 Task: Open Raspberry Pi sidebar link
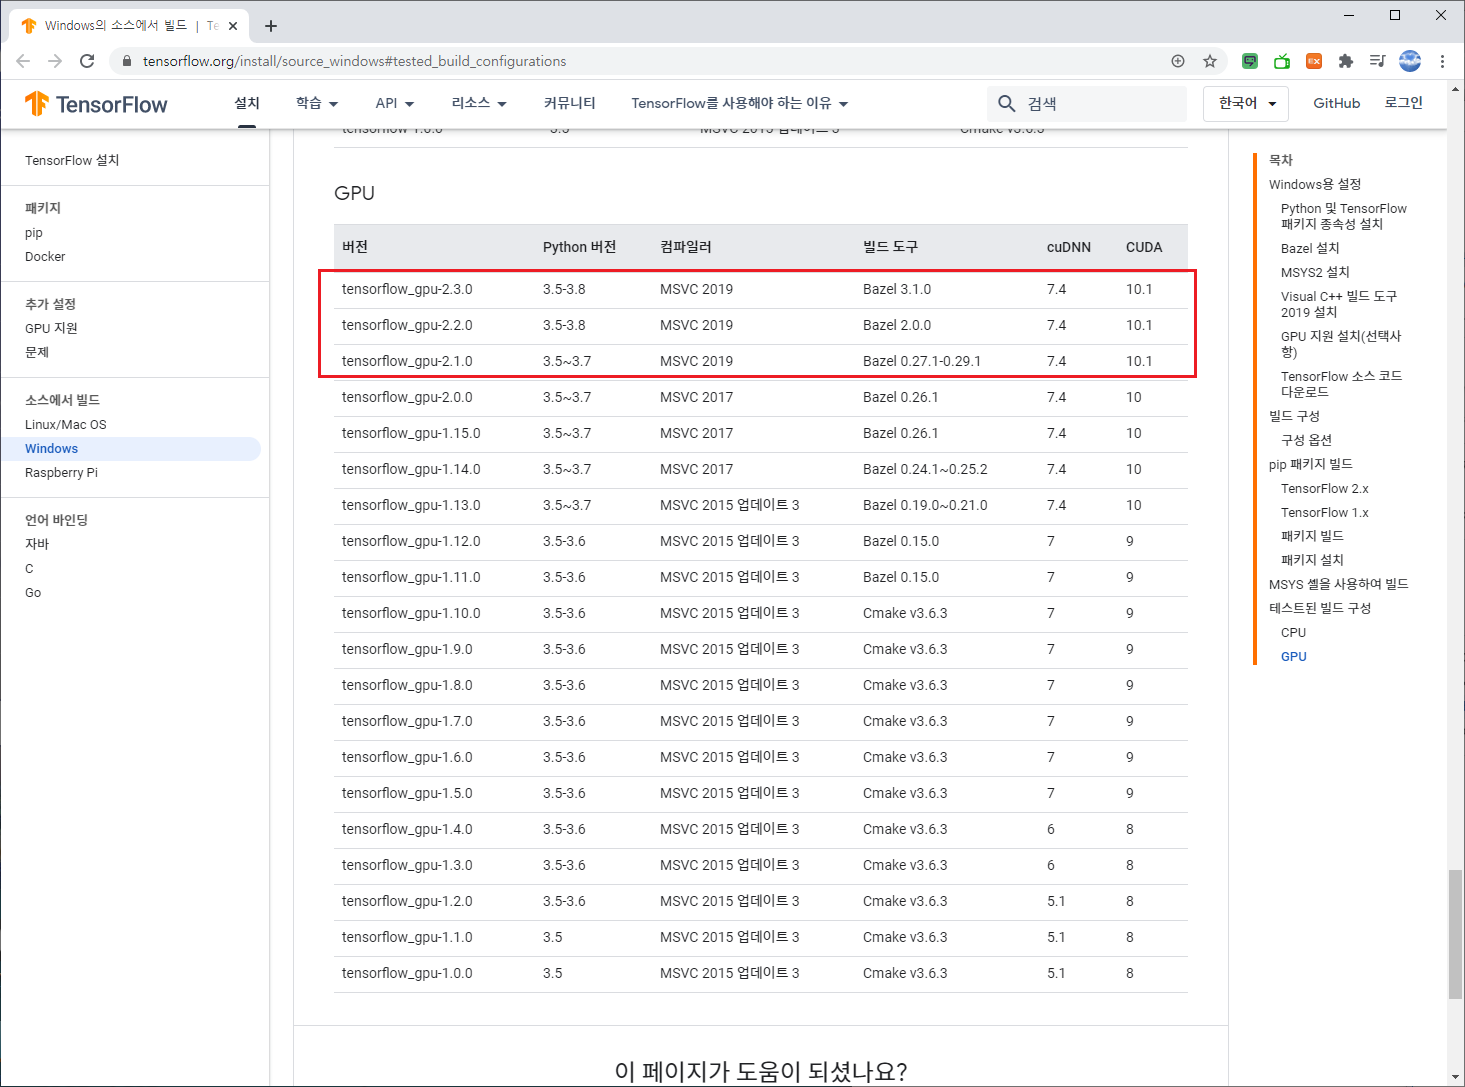click(62, 473)
